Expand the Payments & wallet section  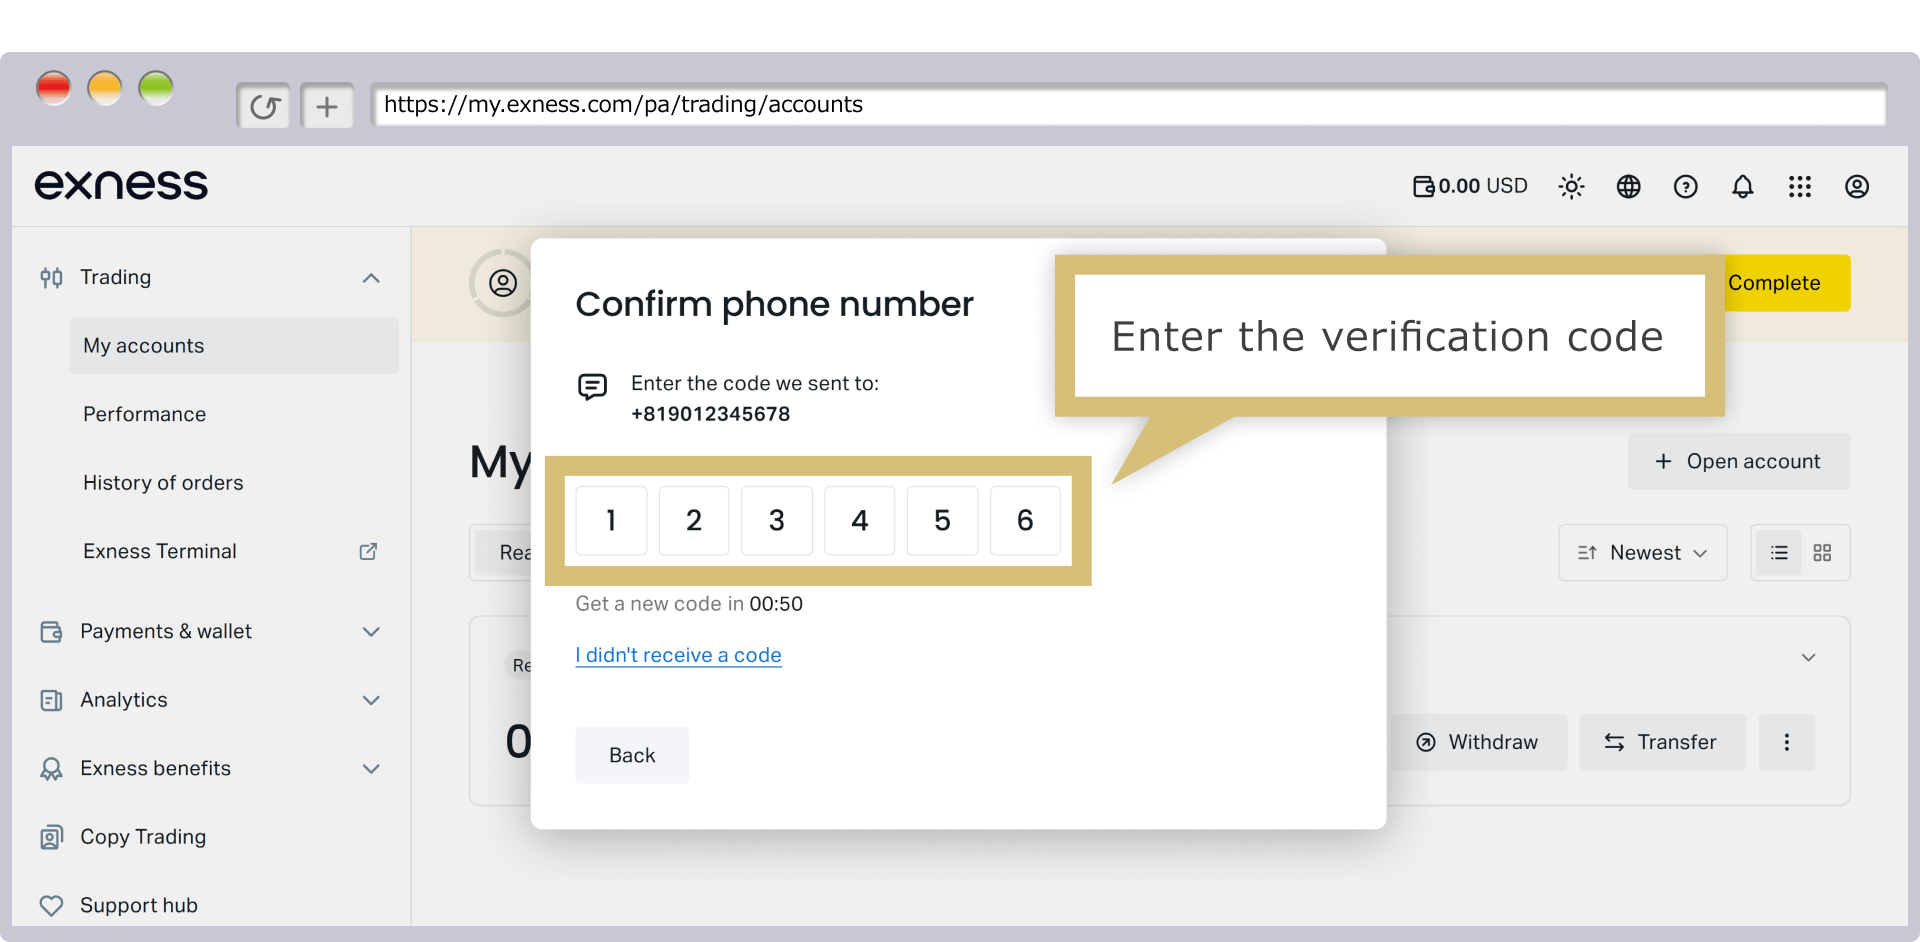tap(371, 632)
